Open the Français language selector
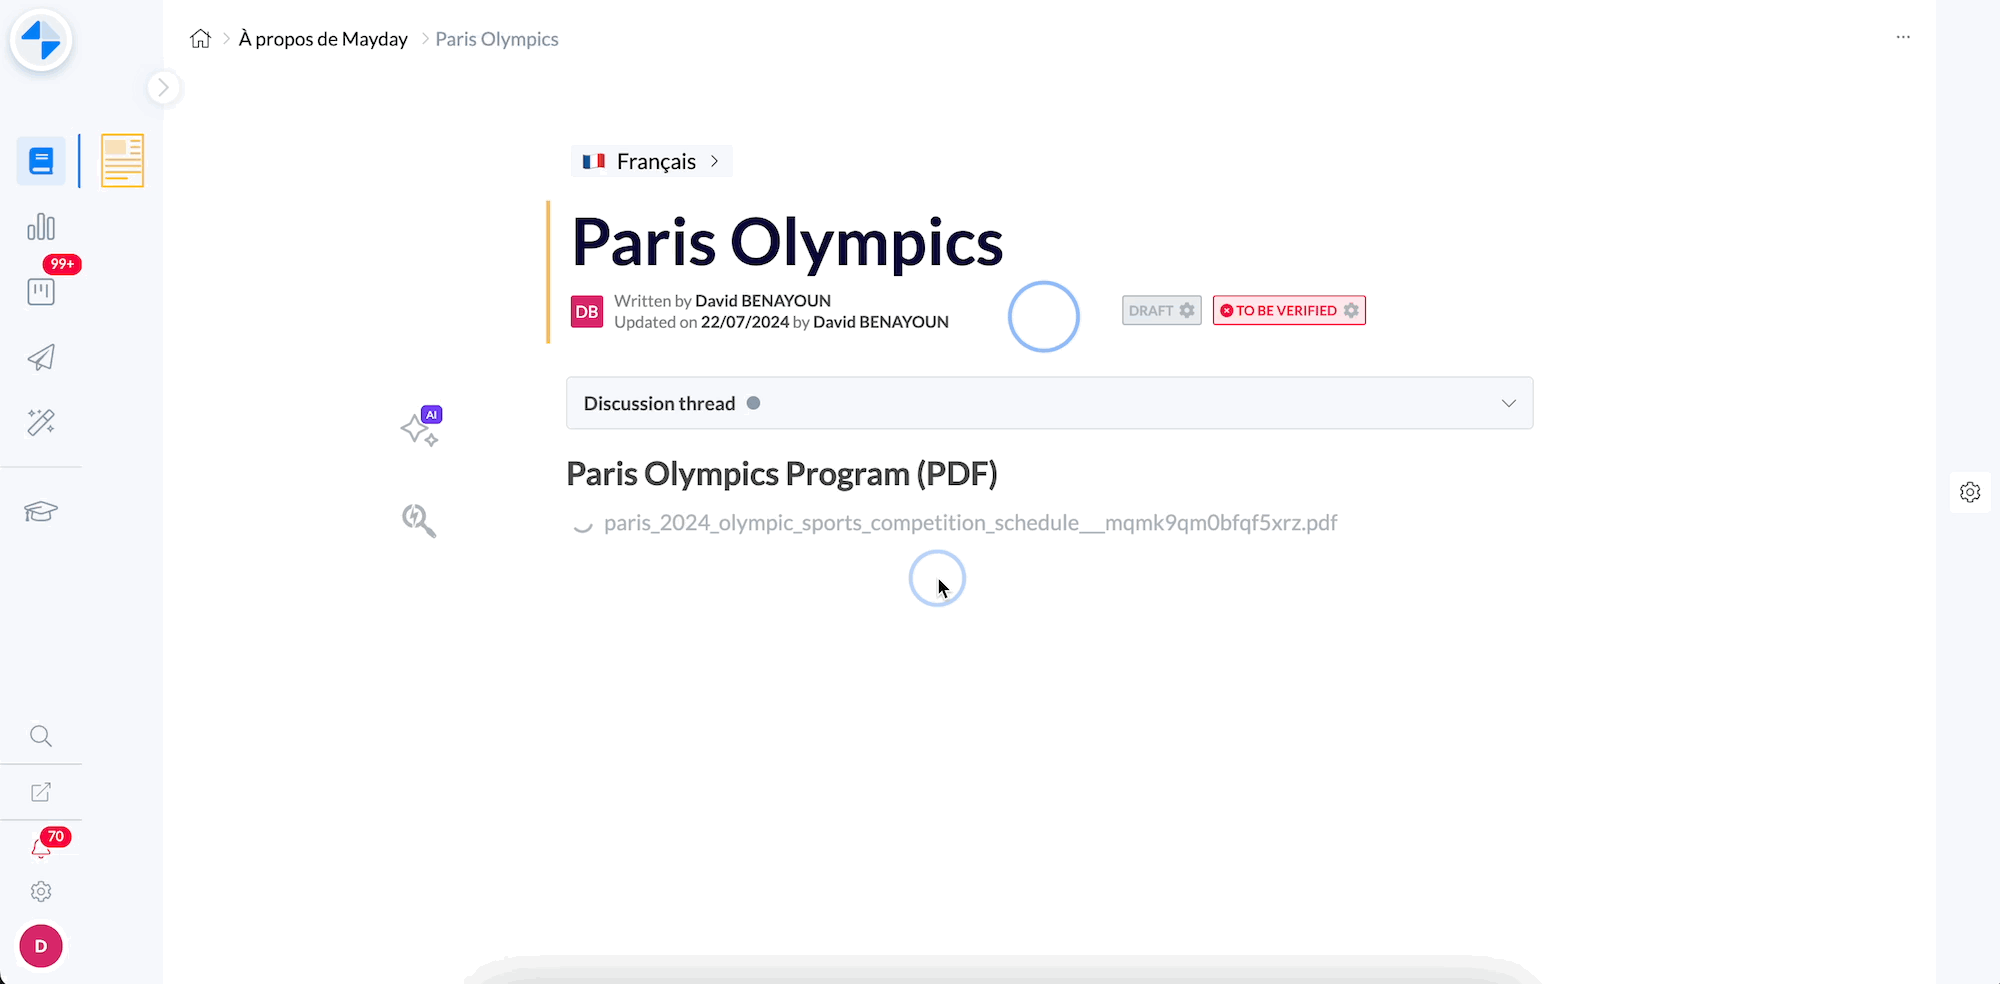The width and height of the screenshot is (2000, 984). [x=652, y=162]
